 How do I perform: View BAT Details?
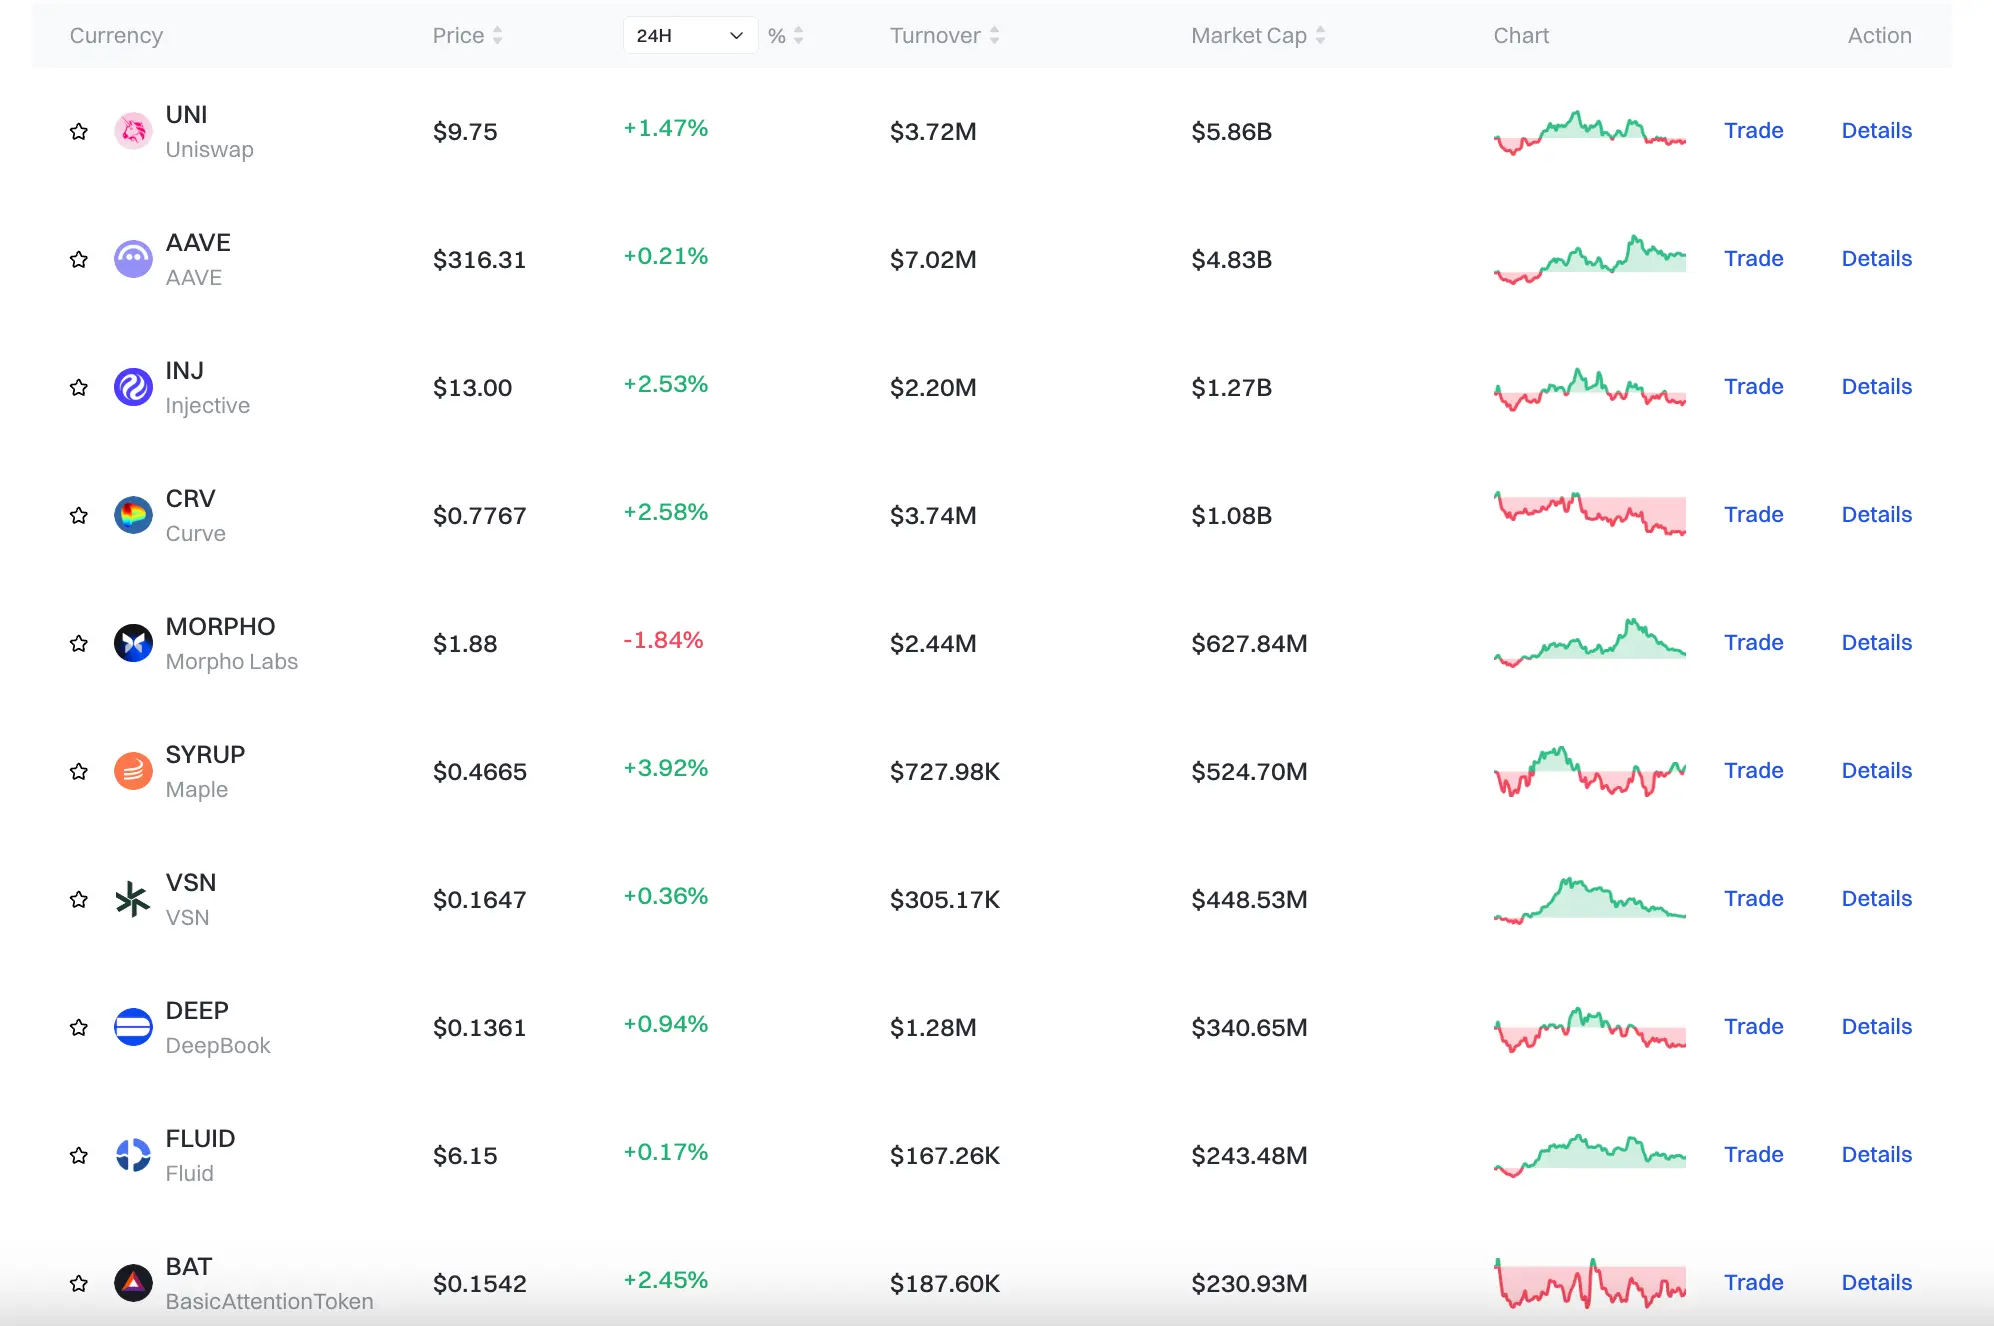coord(1876,1283)
